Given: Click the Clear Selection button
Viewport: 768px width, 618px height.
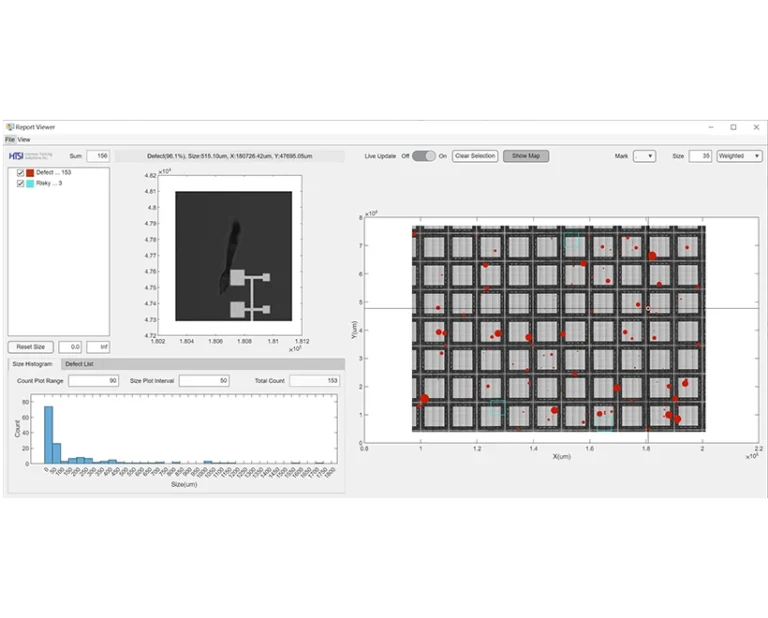Looking at the screenshot, I should pos(475,156).
